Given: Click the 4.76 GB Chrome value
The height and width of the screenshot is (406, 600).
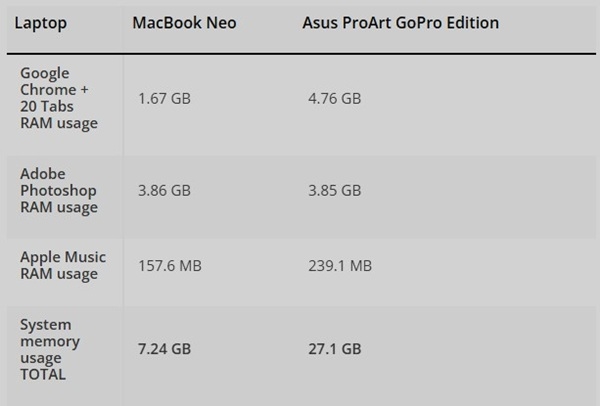Looking at the screenshot, I should pyautogui.click(x=335, y=98).
